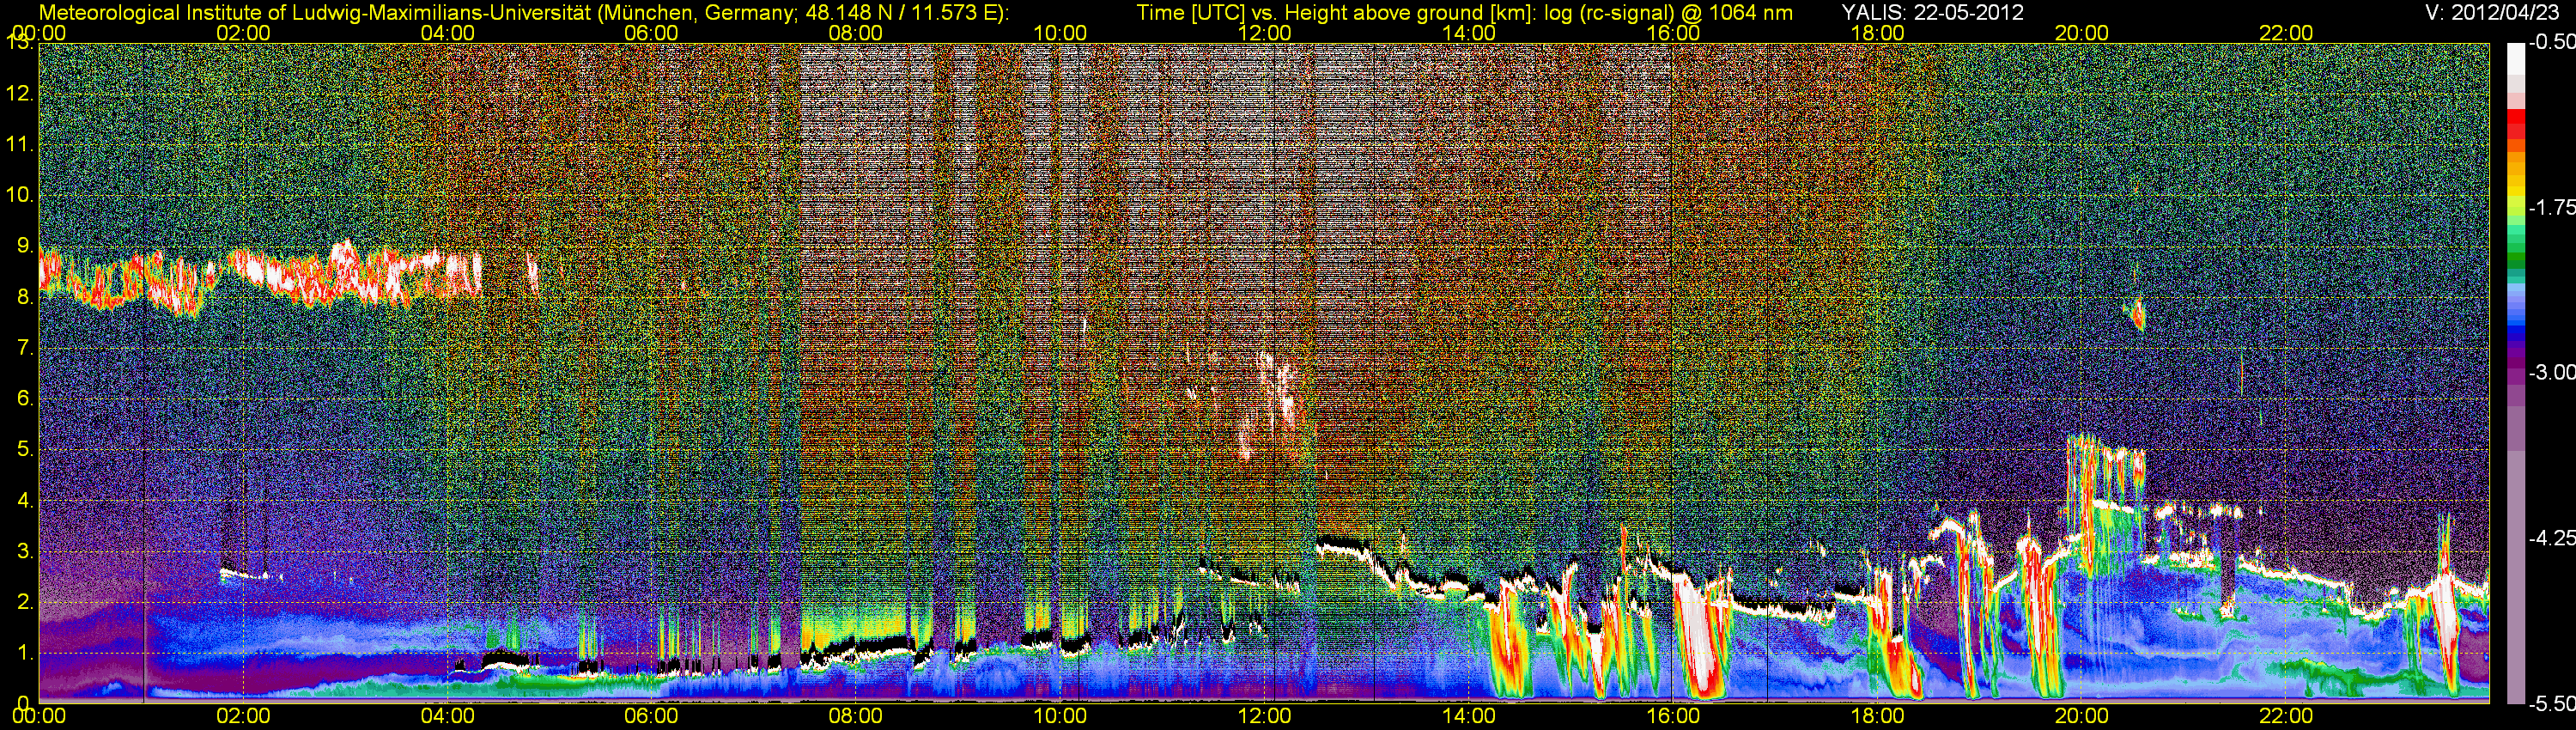Viewport: 2576px width, 730px height.
Task: Click the height axis label '6.'
Action: (25, 398)
